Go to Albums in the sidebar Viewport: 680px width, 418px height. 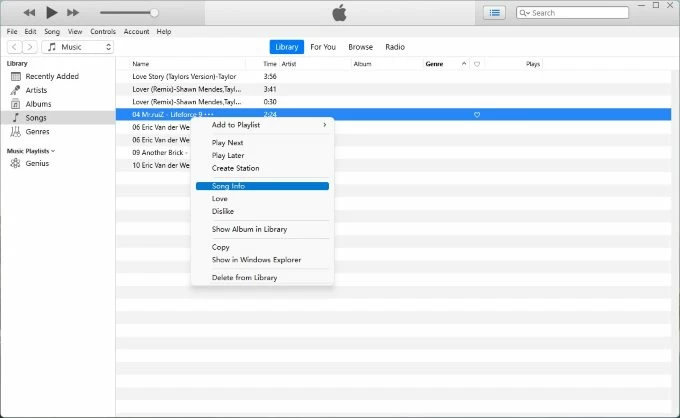coord(37,104)
